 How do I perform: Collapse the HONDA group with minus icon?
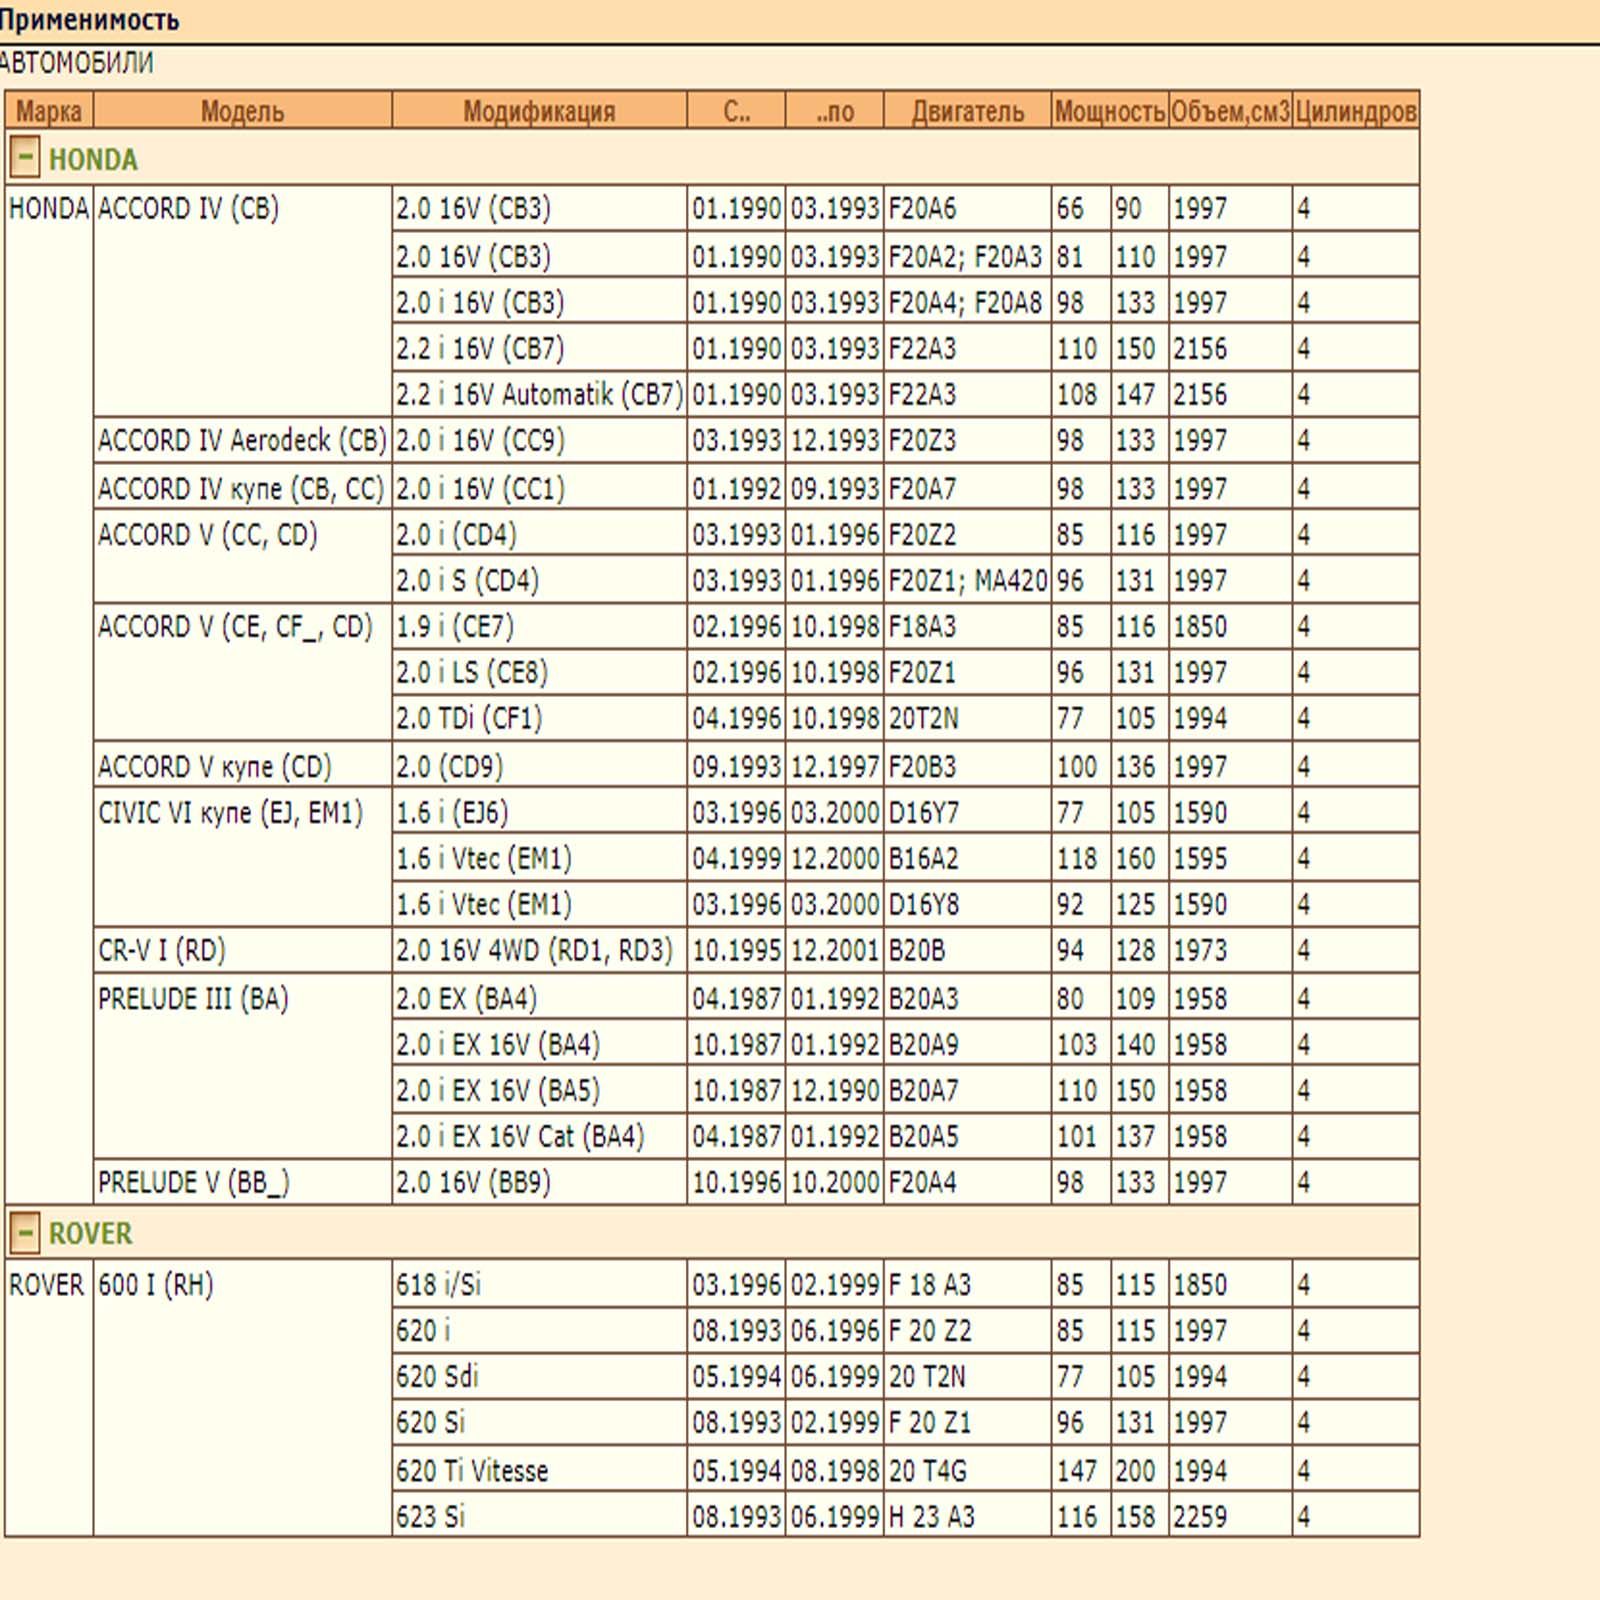click(x=25, y=158)
